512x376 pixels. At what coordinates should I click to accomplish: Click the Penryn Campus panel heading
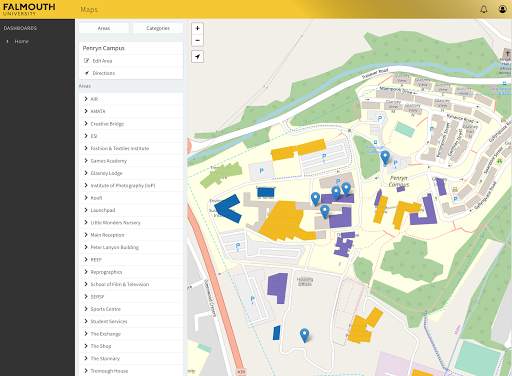point(103,48)
